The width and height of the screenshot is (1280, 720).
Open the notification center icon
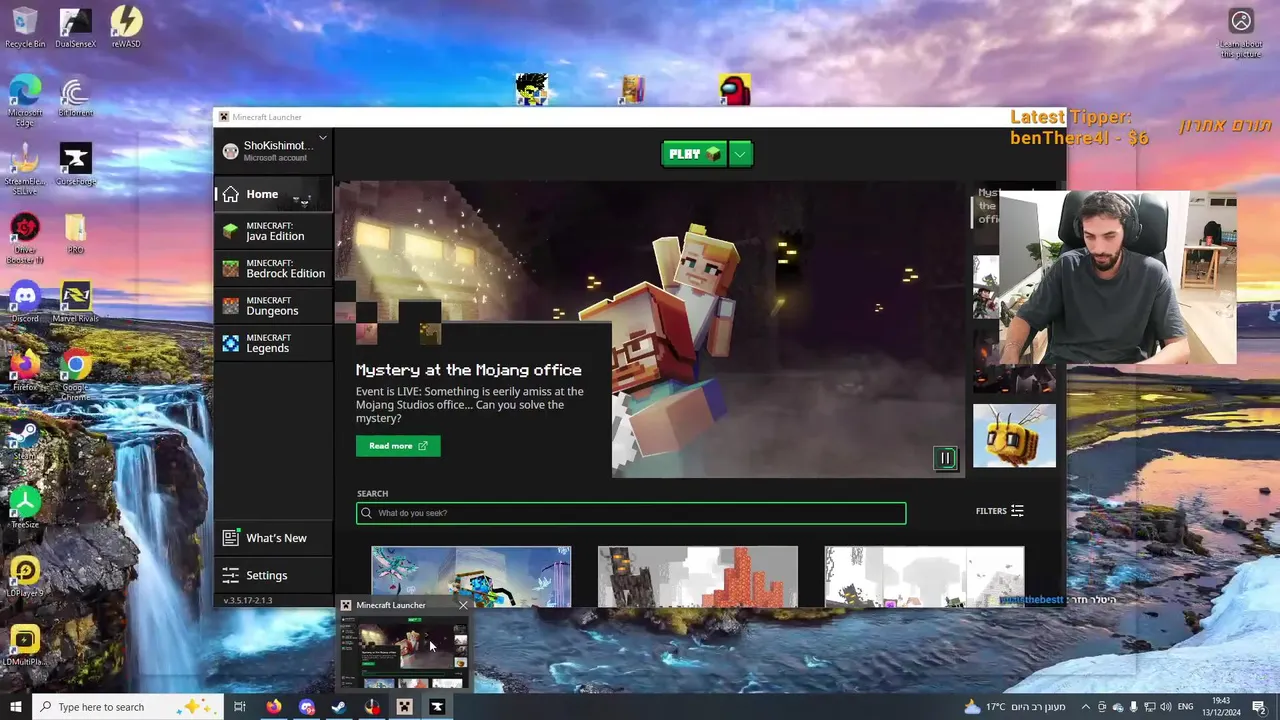1260,707
